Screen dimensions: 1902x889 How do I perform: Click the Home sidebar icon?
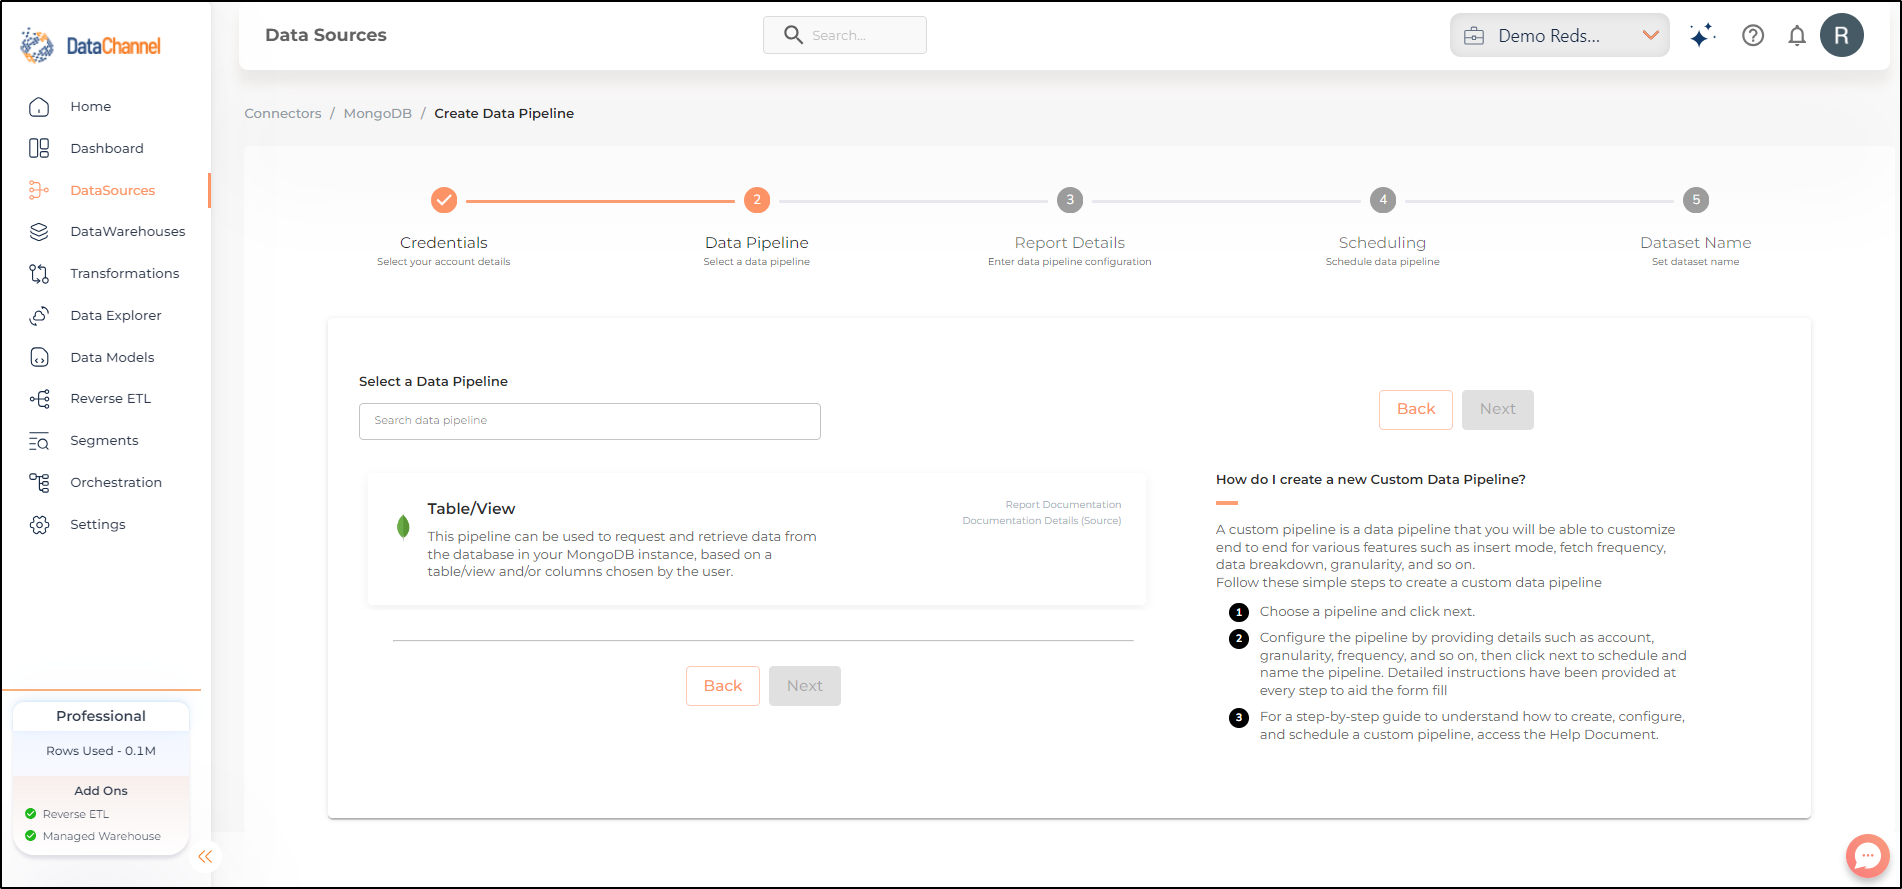[x=39, y=107]
